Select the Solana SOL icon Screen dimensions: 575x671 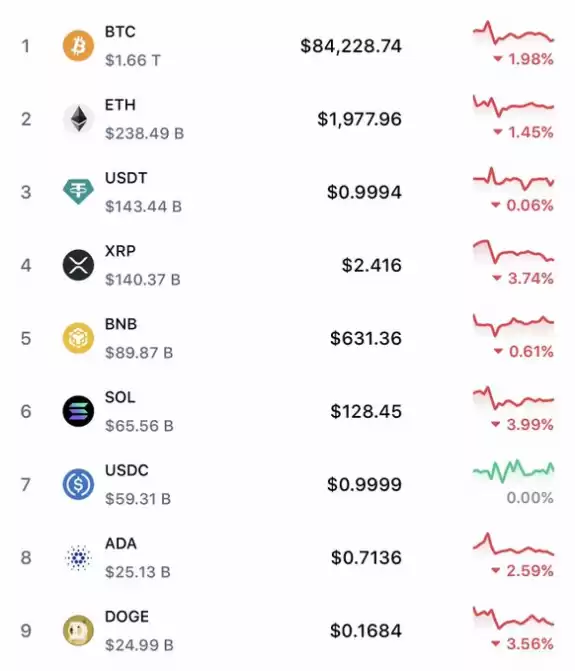(x=78, y=411)
